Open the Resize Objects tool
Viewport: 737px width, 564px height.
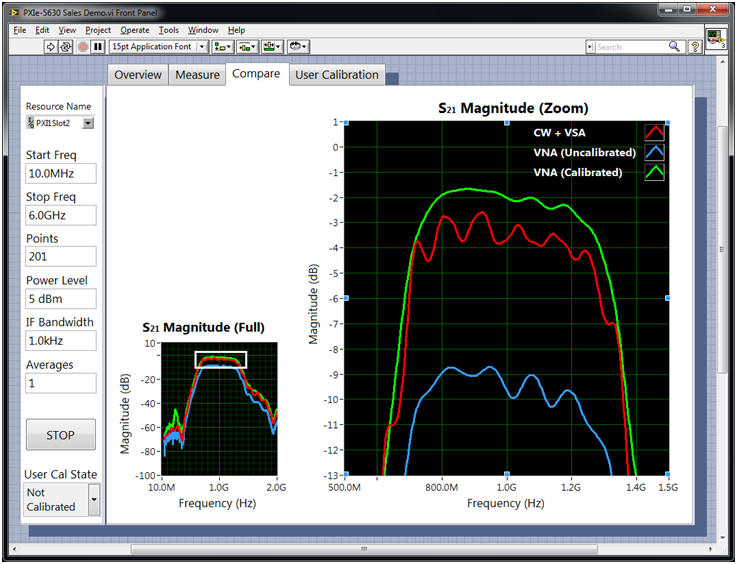[272, 47]
